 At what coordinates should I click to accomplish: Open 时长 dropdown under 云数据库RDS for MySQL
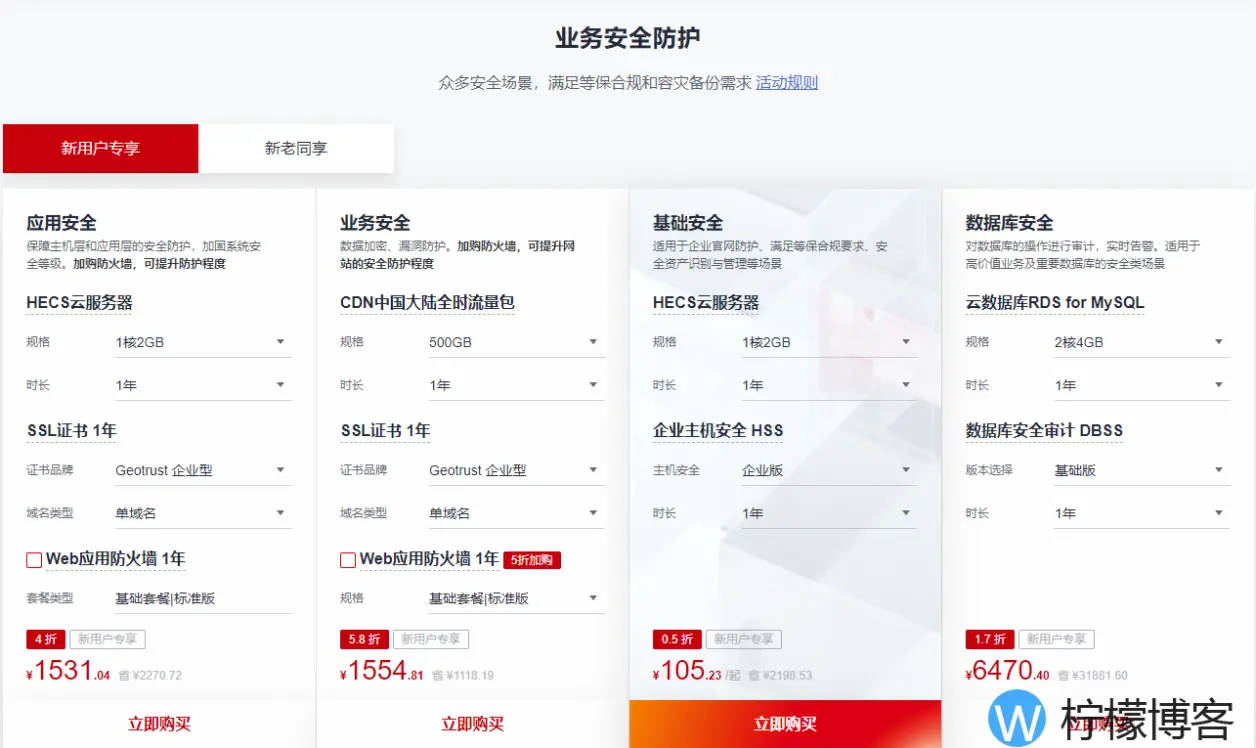(1143, 385)
